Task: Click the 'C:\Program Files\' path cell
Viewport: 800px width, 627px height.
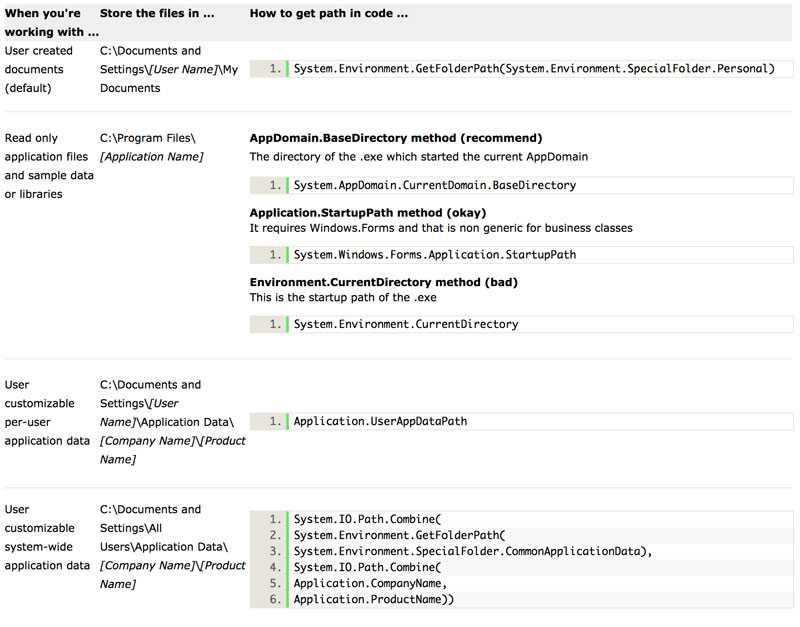Action: [x=148, y=138]
